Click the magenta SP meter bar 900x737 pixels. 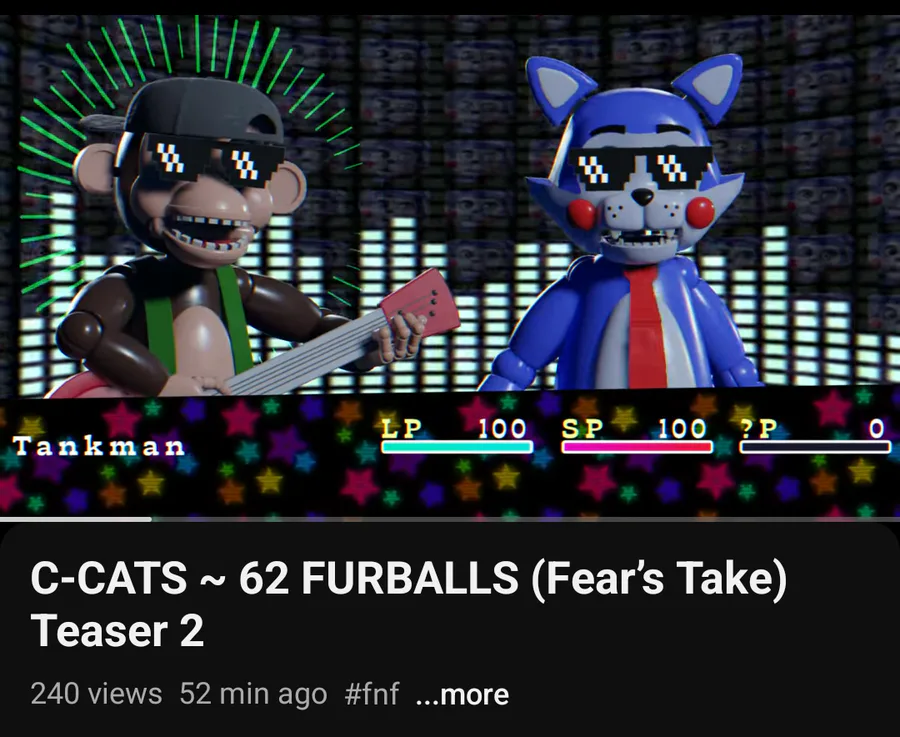coord(637,447)
